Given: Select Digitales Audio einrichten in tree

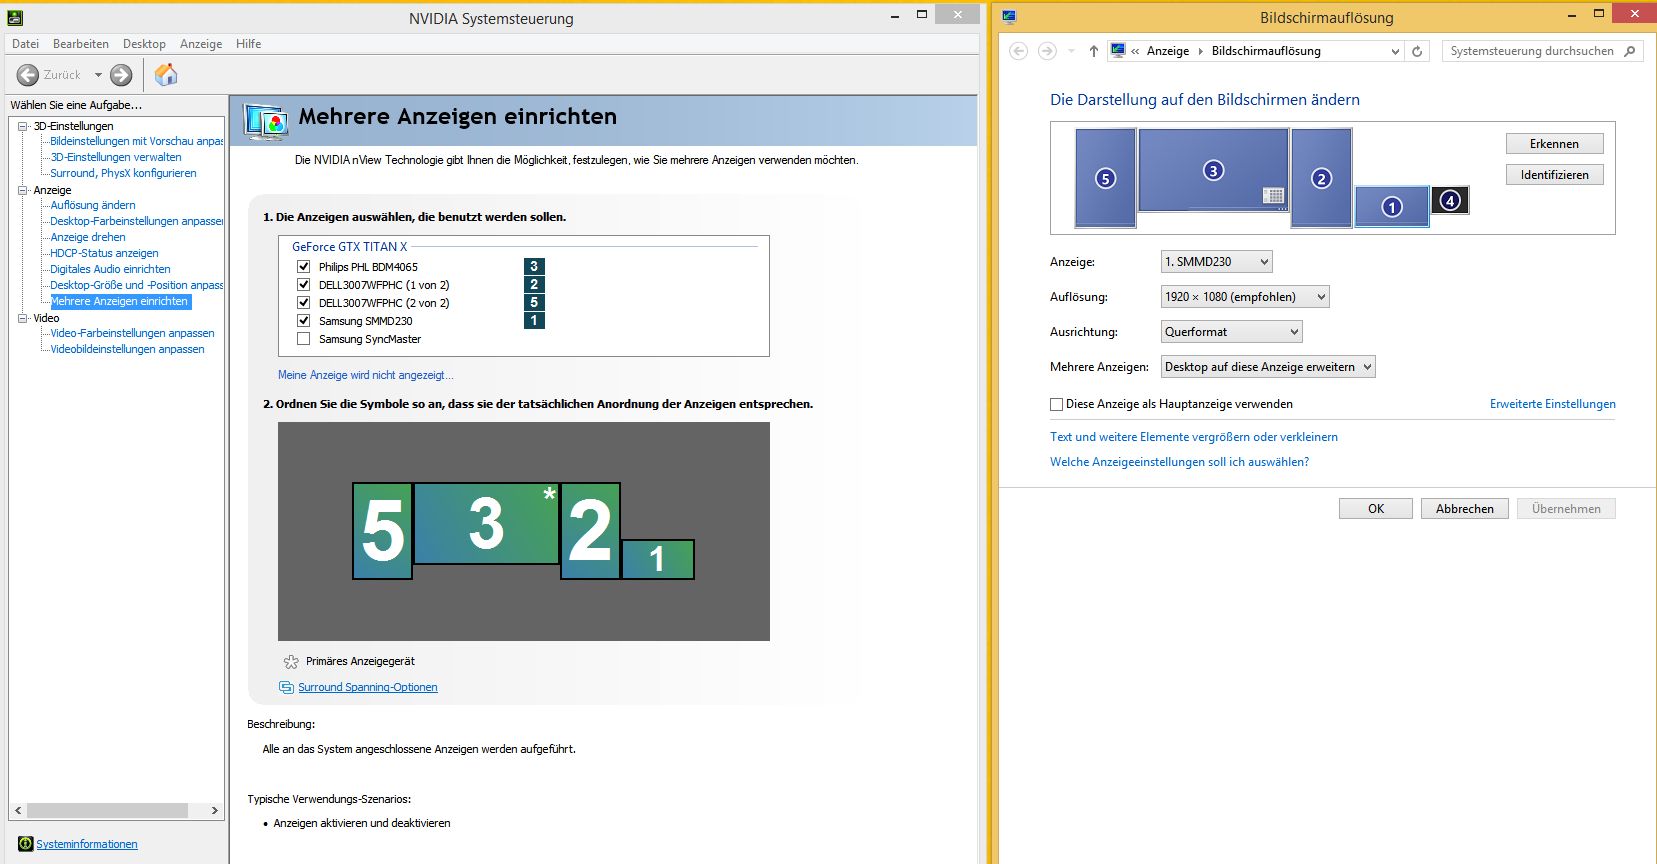Looking at the screenshot, I should (110, 269).
